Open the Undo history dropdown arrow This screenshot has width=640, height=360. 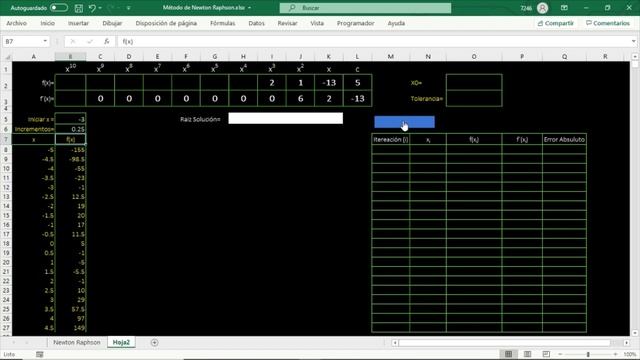[x=100, y=8]
